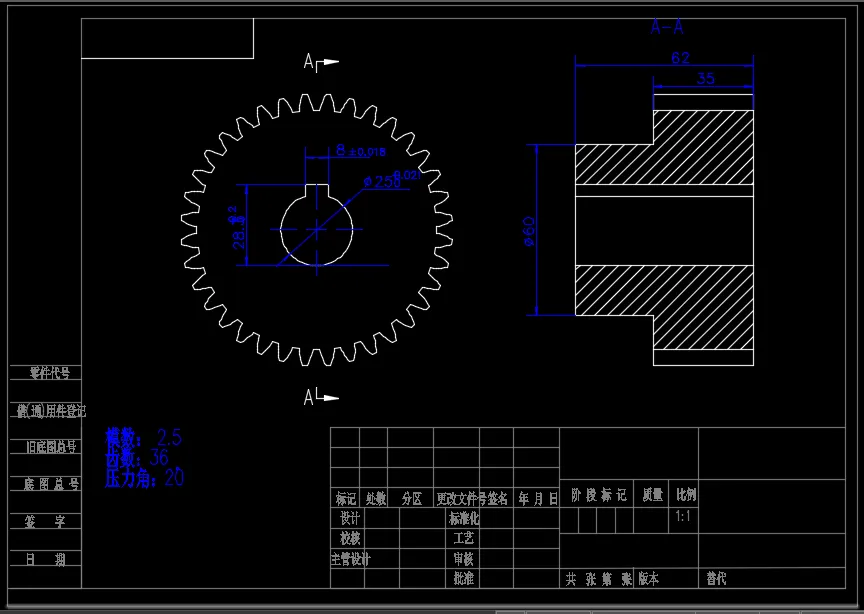Click the keyway slot on gear bore
Image resolution: width=864 pixels, height=614 pixels.
pos(317,191)
